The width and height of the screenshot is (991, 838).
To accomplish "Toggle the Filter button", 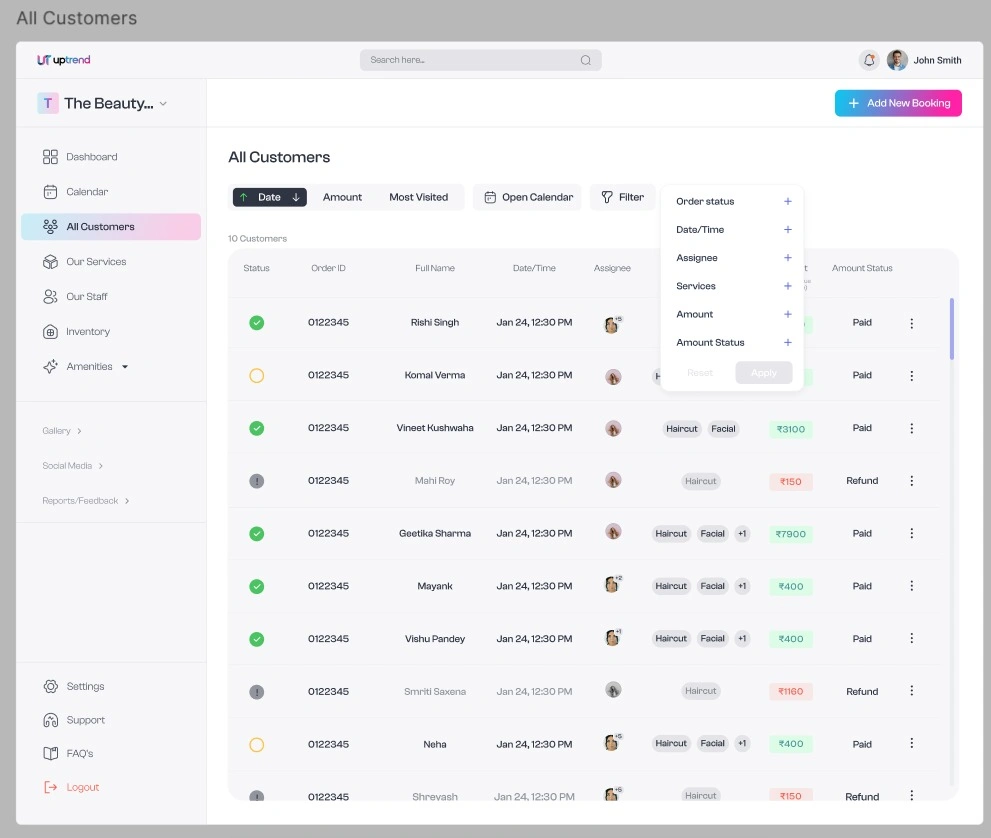I will tap(623, 197).
